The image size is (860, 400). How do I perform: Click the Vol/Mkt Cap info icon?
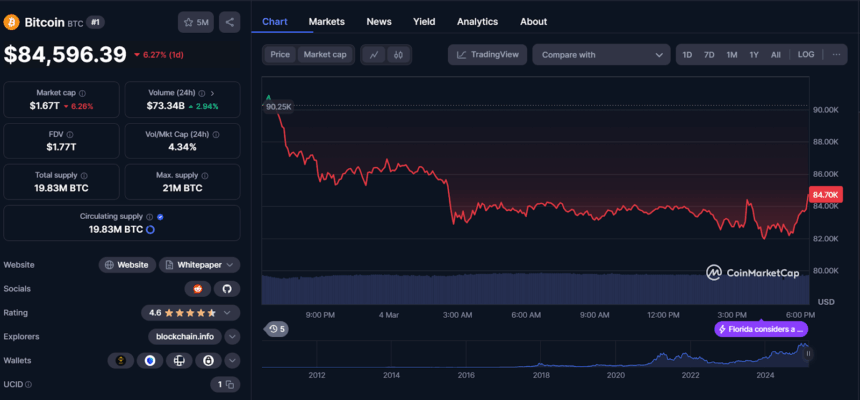tap(216, 134)
